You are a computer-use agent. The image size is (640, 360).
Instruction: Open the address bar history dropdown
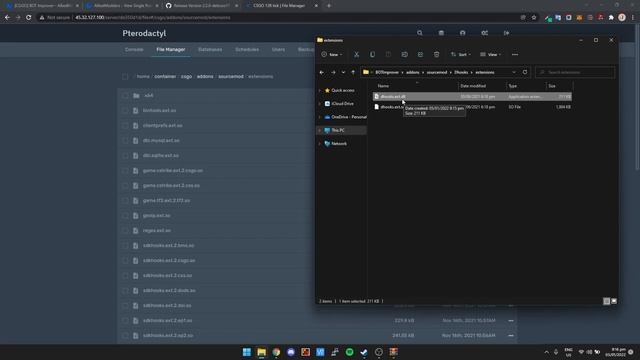pos(514,72)
